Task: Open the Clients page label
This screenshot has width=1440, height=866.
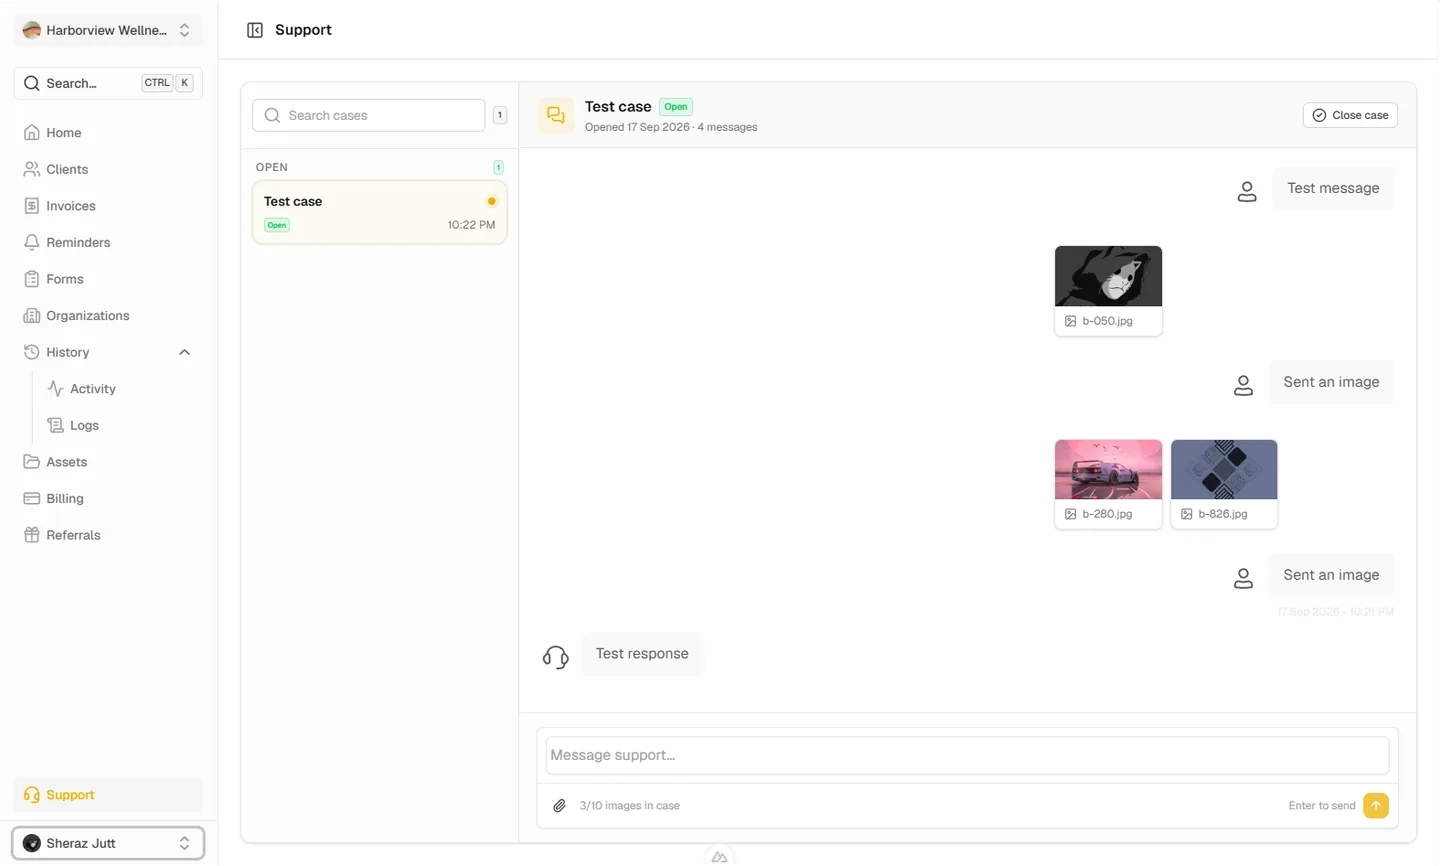Action: [x=67, y=169]
